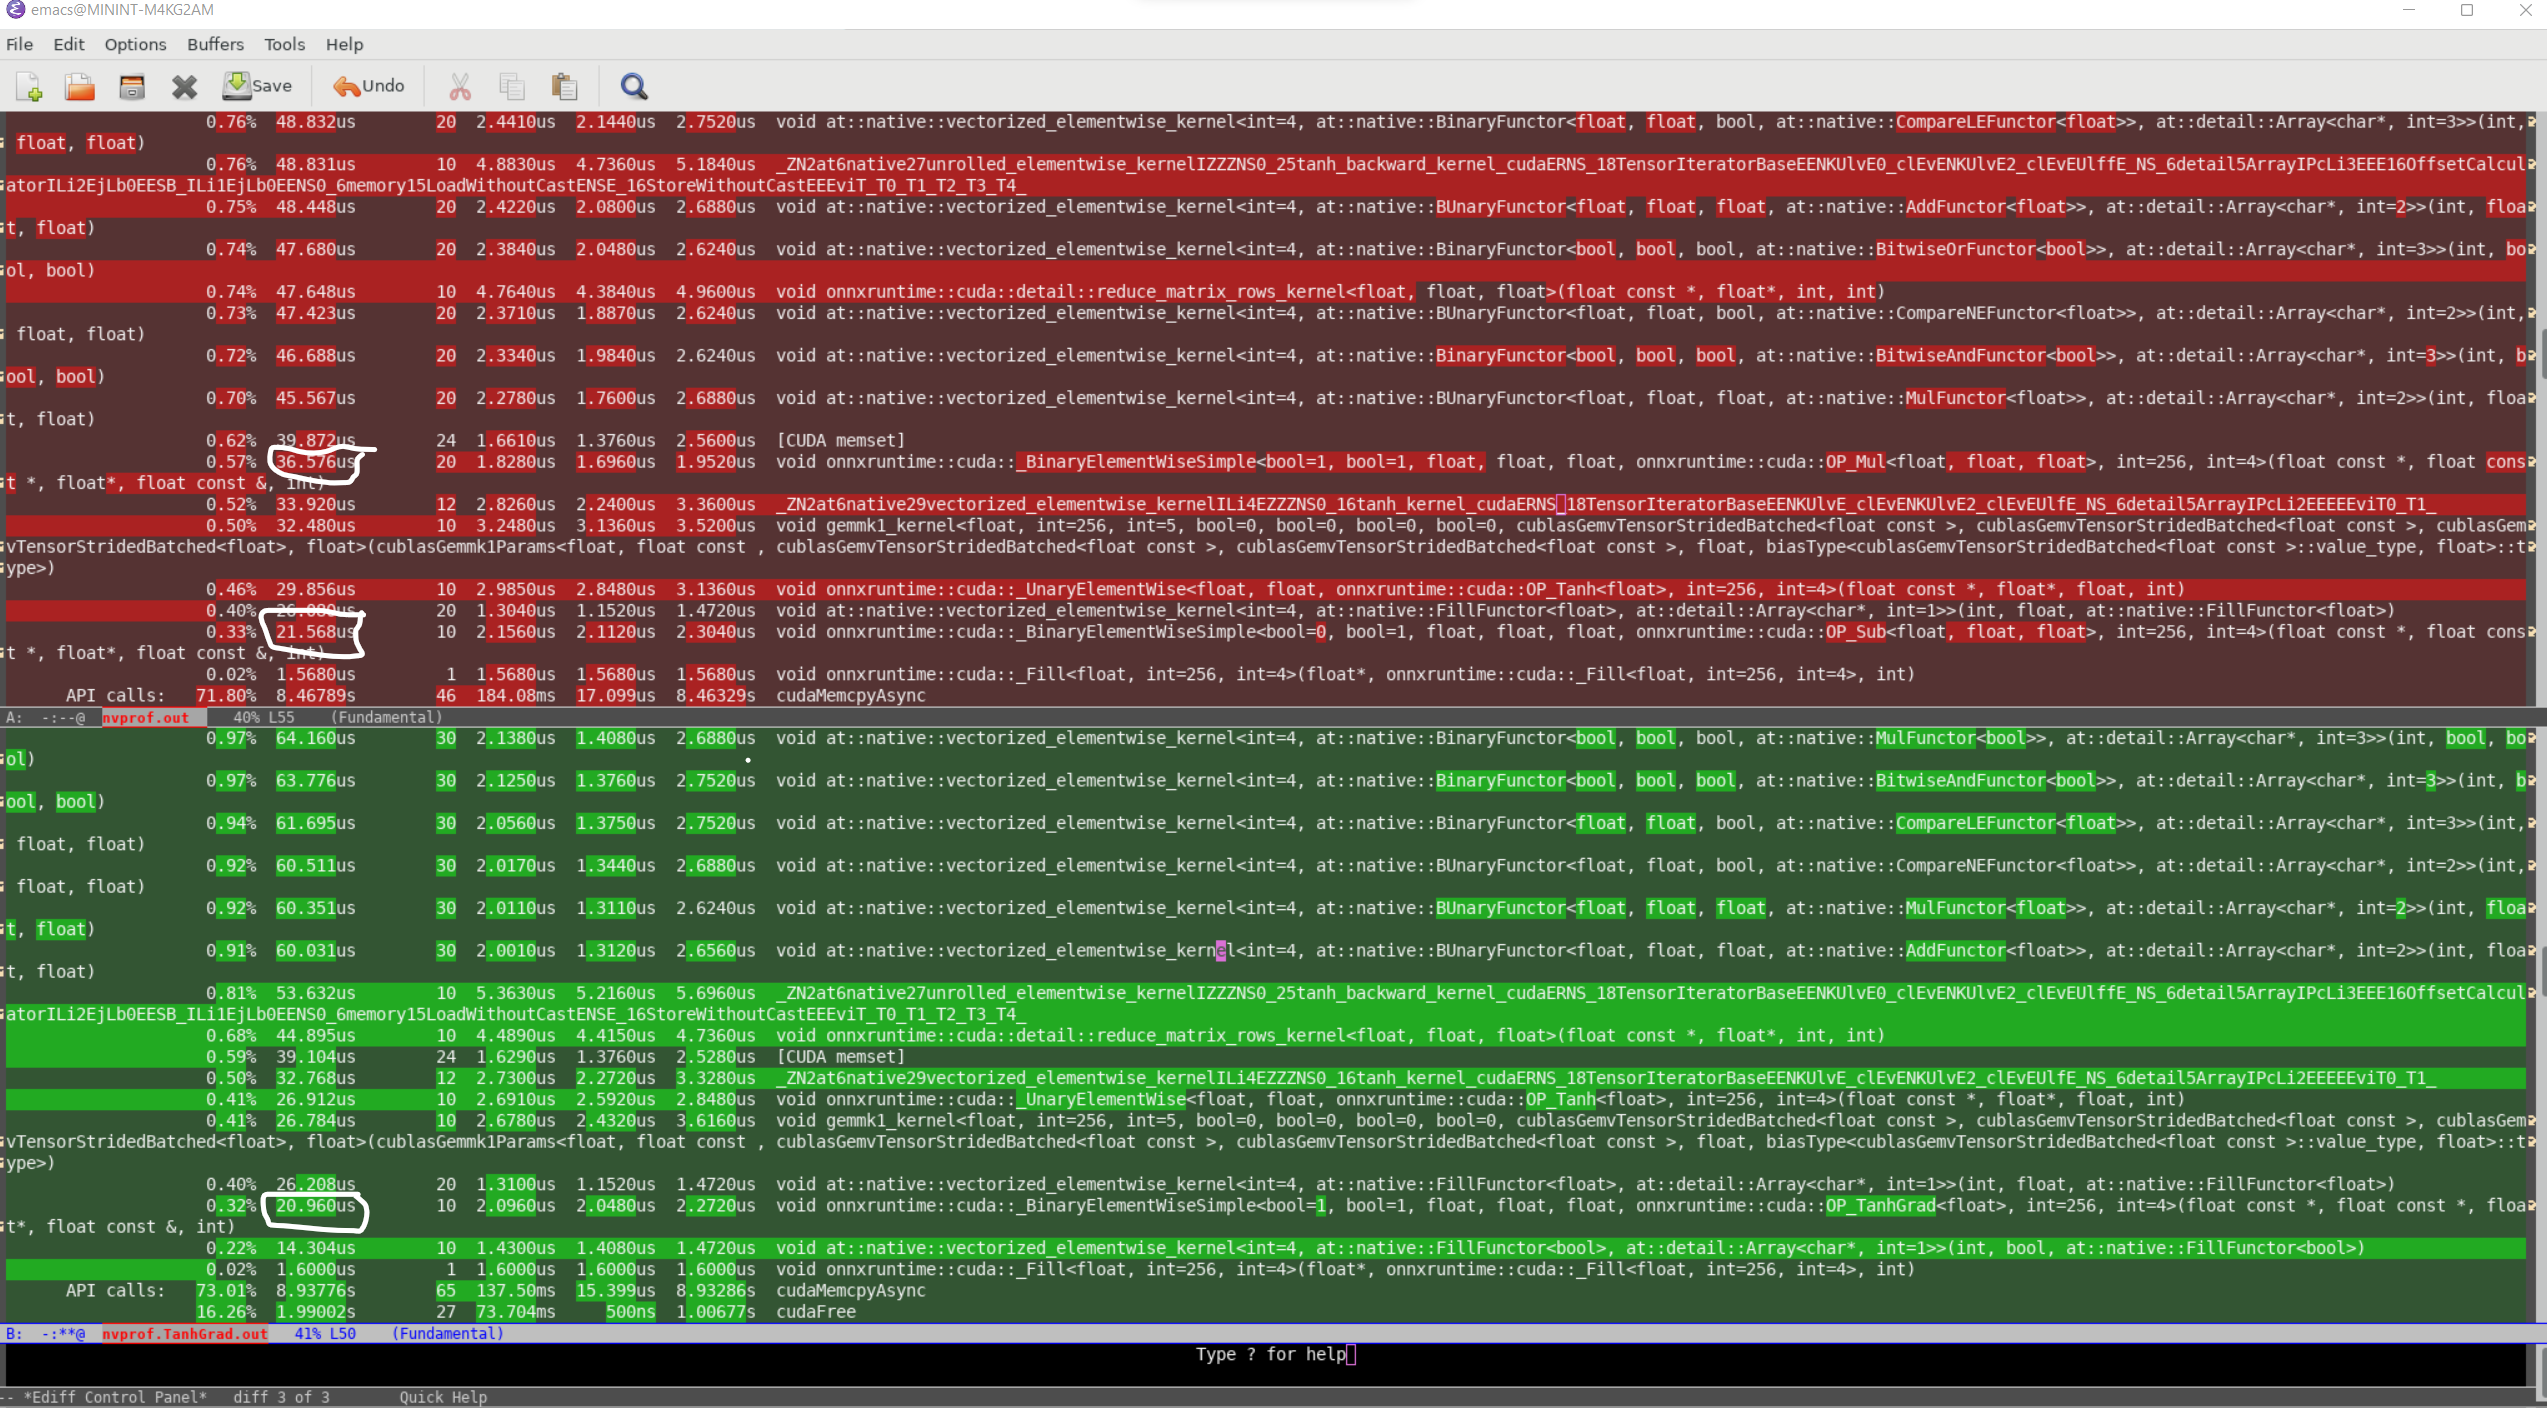This screenshot has height=1408, width=2547.
Task: Click the (Fundamental) mode indicator of buffer B
Action: tap(447, 1333)
